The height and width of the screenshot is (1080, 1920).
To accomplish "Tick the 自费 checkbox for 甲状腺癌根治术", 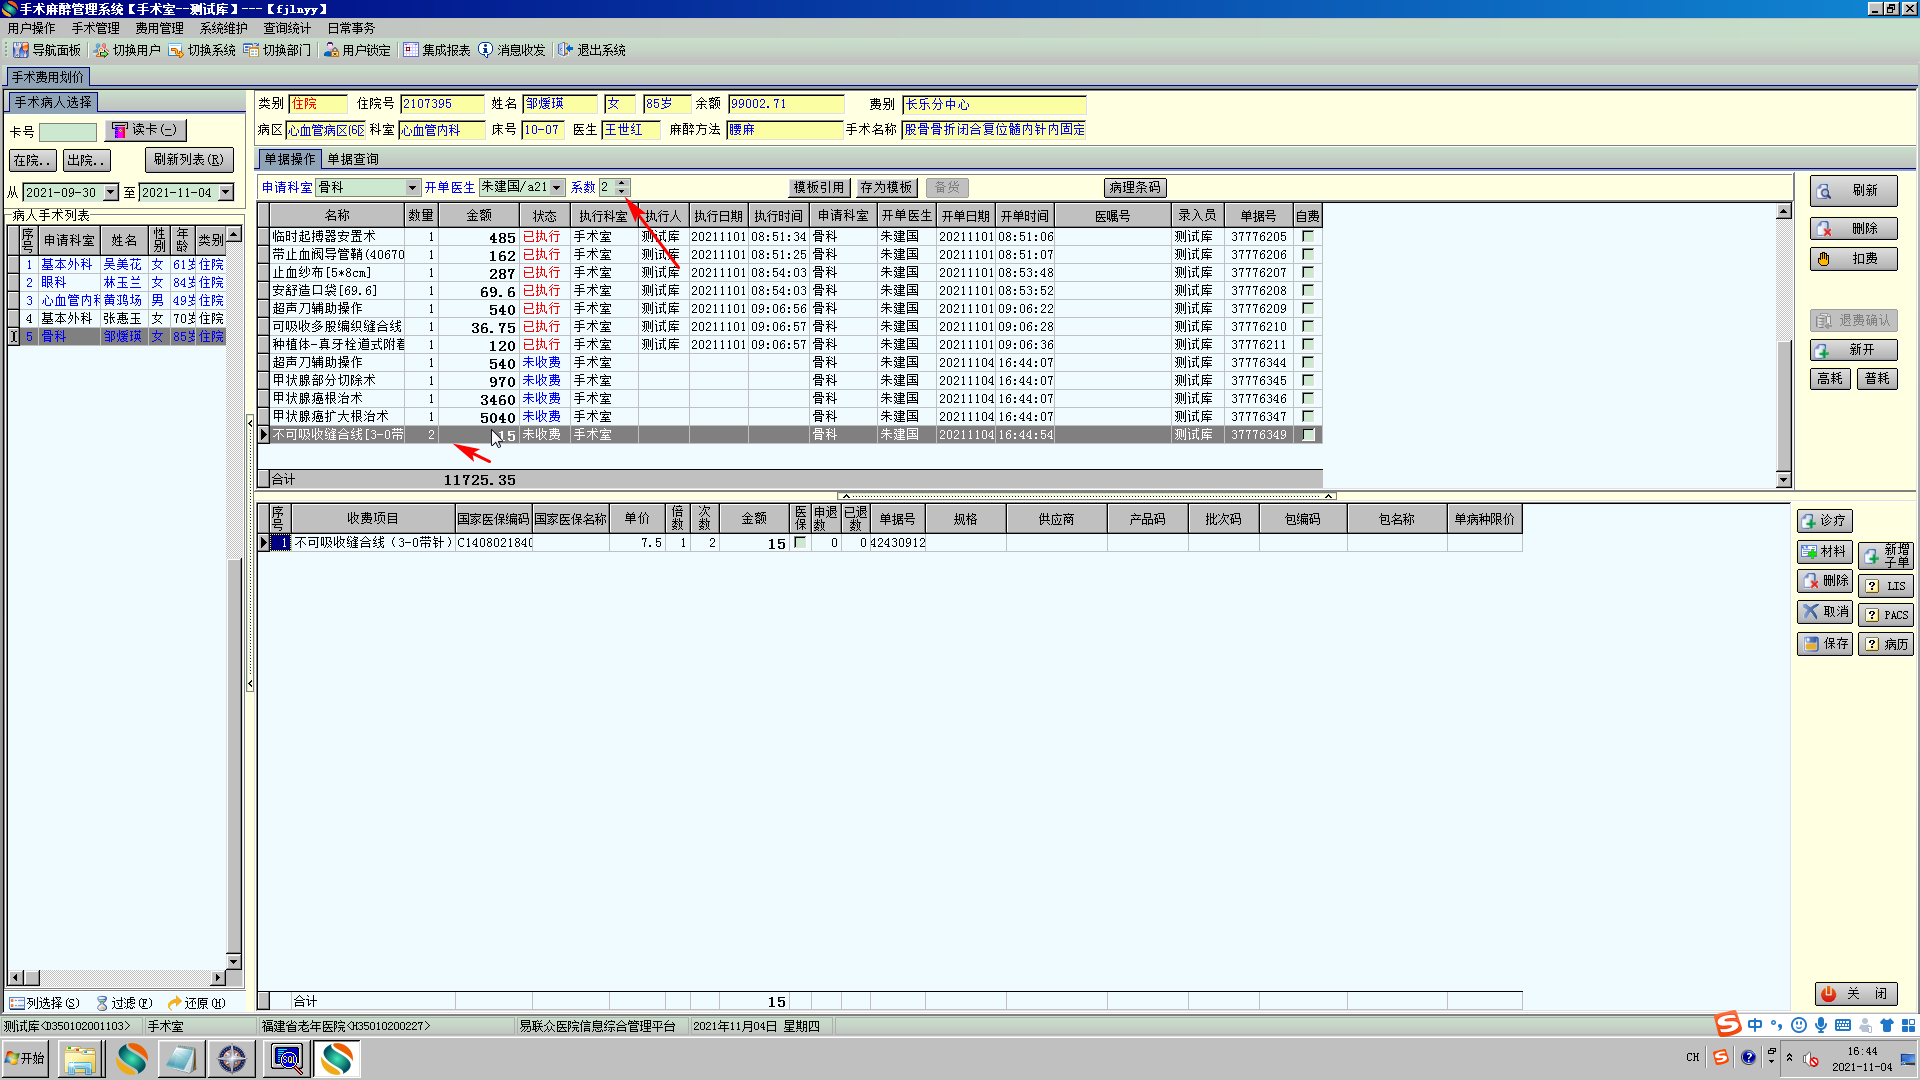I will (1307, 399).
